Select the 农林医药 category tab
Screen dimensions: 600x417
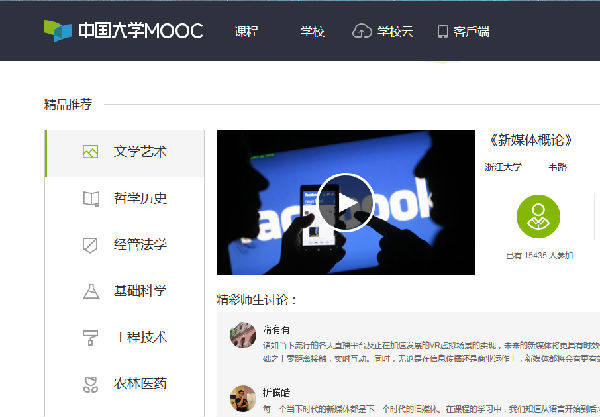[125, 383]
